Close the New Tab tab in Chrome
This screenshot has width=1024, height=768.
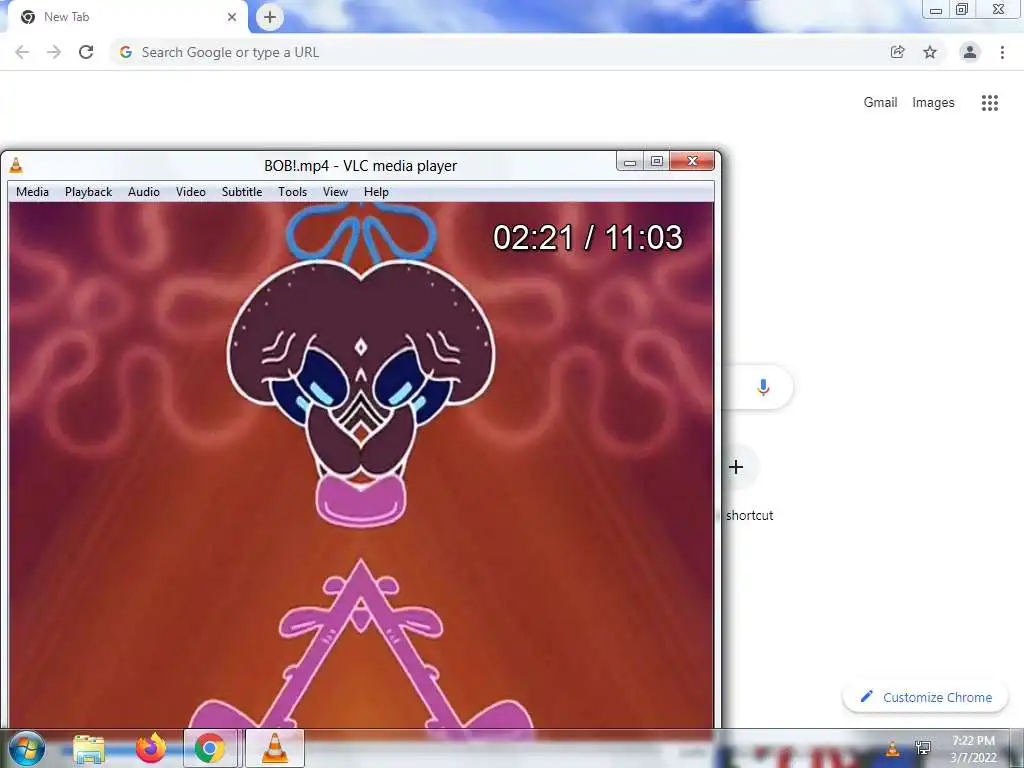[232, 17]
